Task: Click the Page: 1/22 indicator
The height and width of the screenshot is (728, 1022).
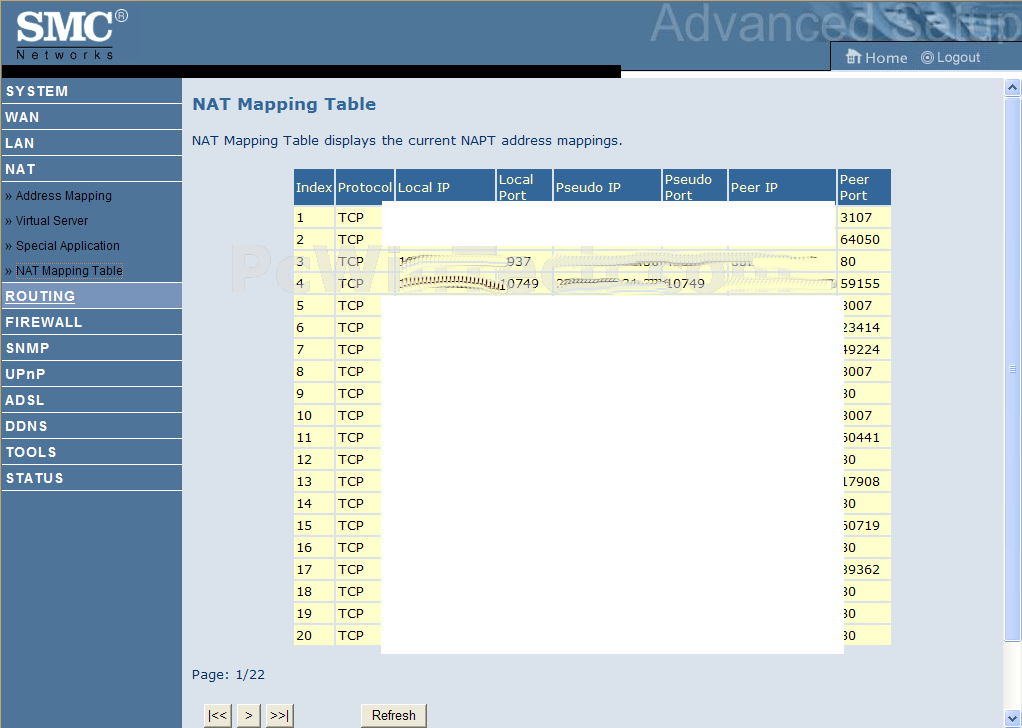Action: click(x=228, y=675)
